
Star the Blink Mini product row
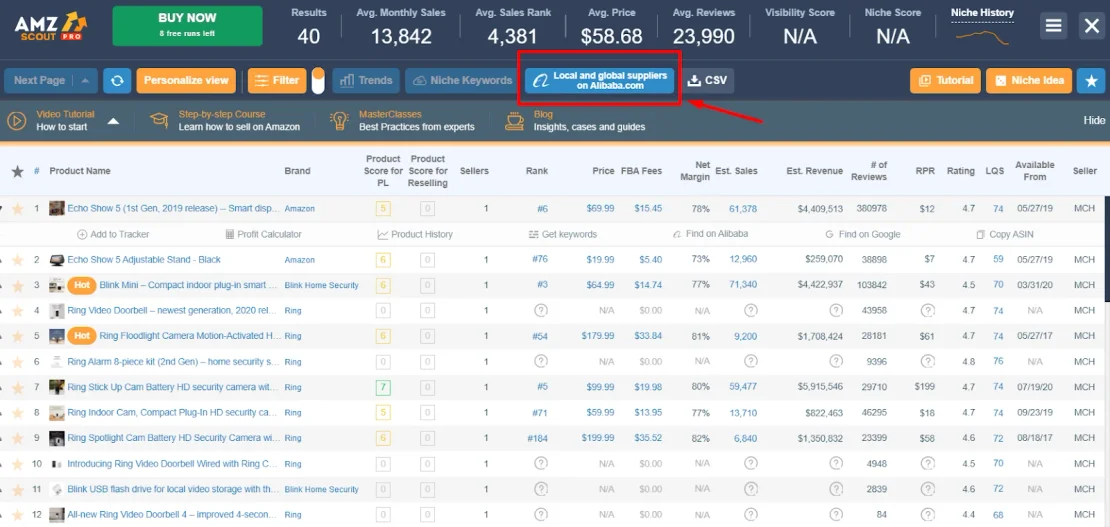pos(18,285)
